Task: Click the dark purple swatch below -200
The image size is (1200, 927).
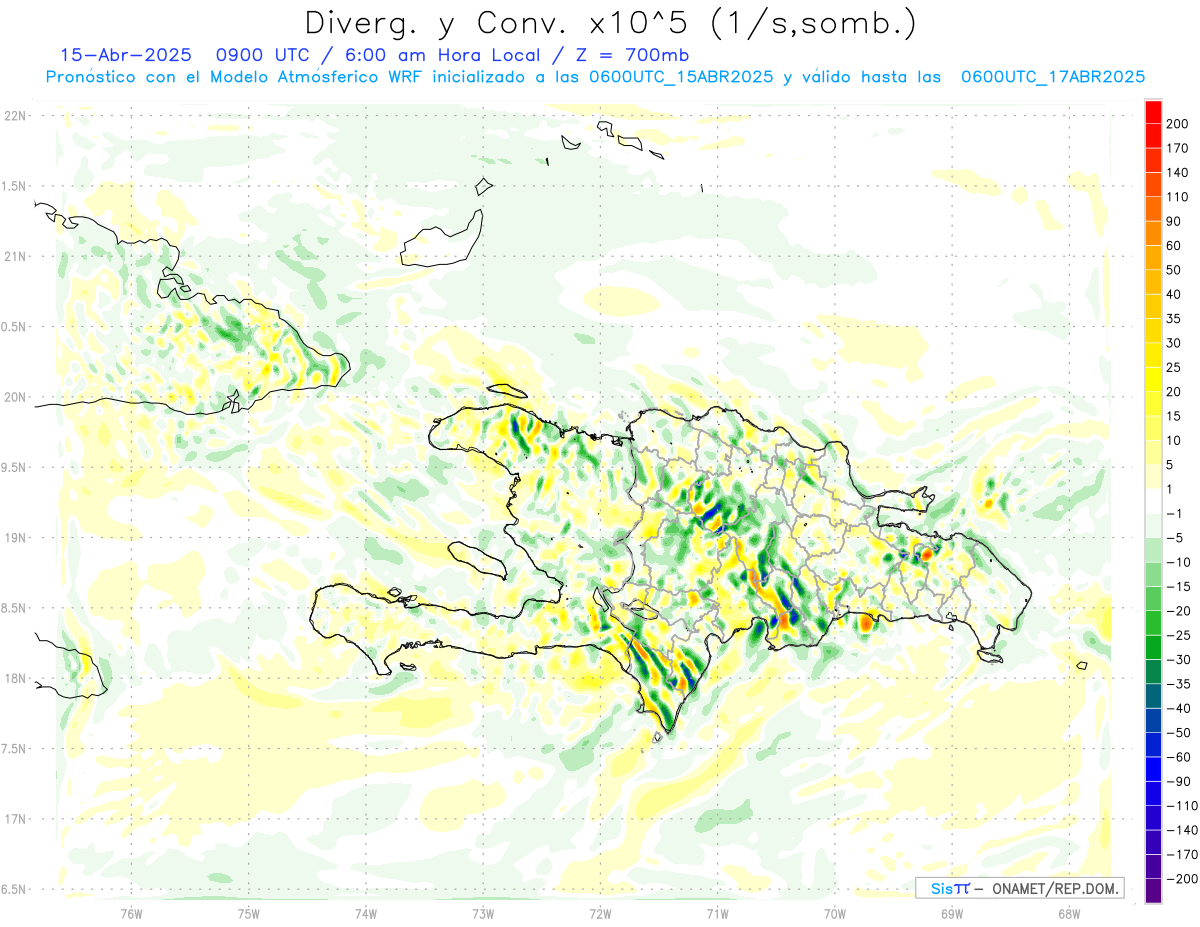Action: tap(1153, 890)
